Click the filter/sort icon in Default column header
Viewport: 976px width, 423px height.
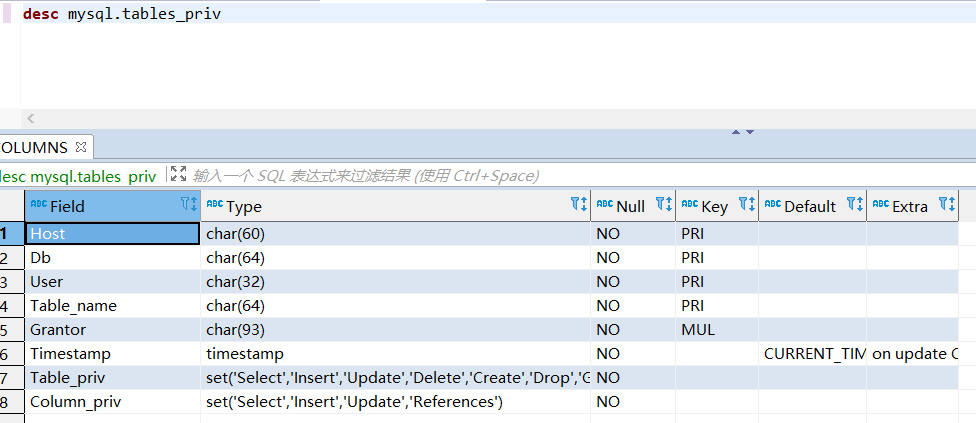coord(855,205)
